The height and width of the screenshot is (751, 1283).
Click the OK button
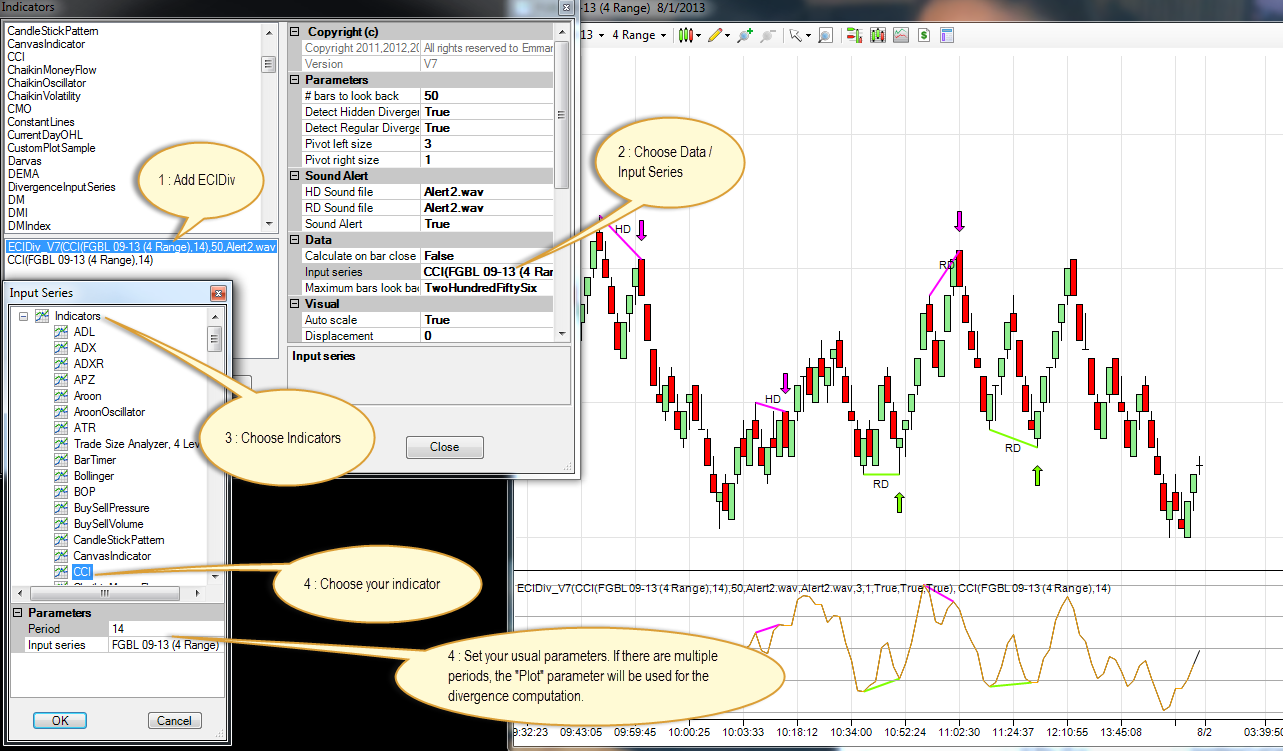click(x=59, y=720)
